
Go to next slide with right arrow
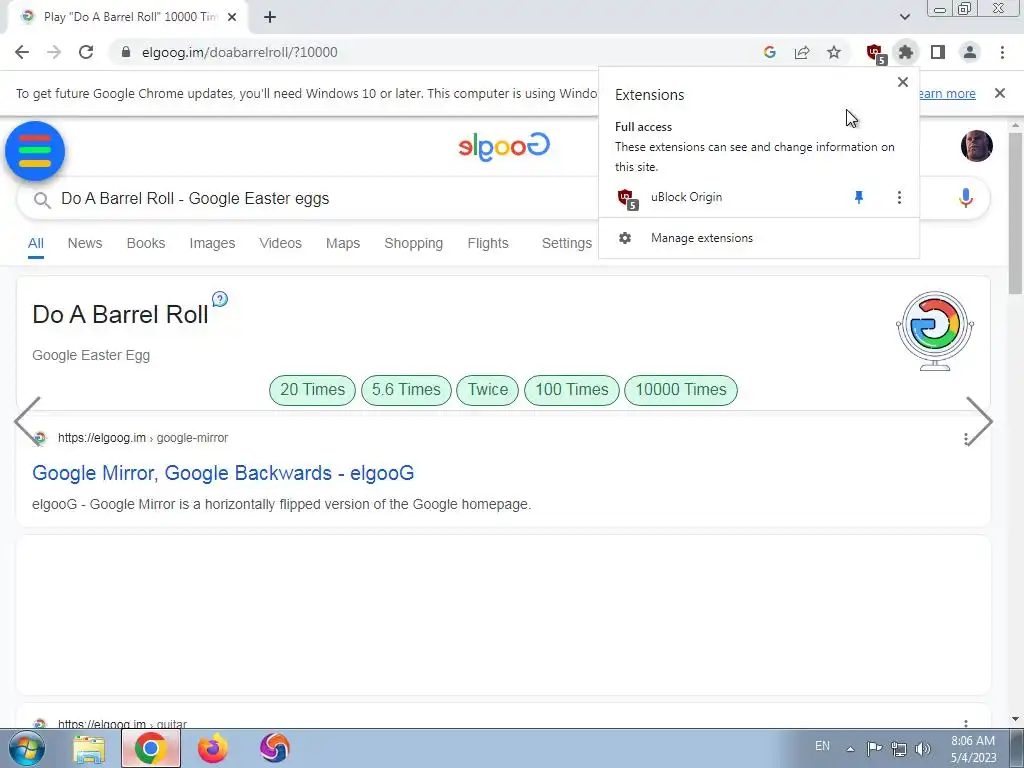(x=979, y=421)
